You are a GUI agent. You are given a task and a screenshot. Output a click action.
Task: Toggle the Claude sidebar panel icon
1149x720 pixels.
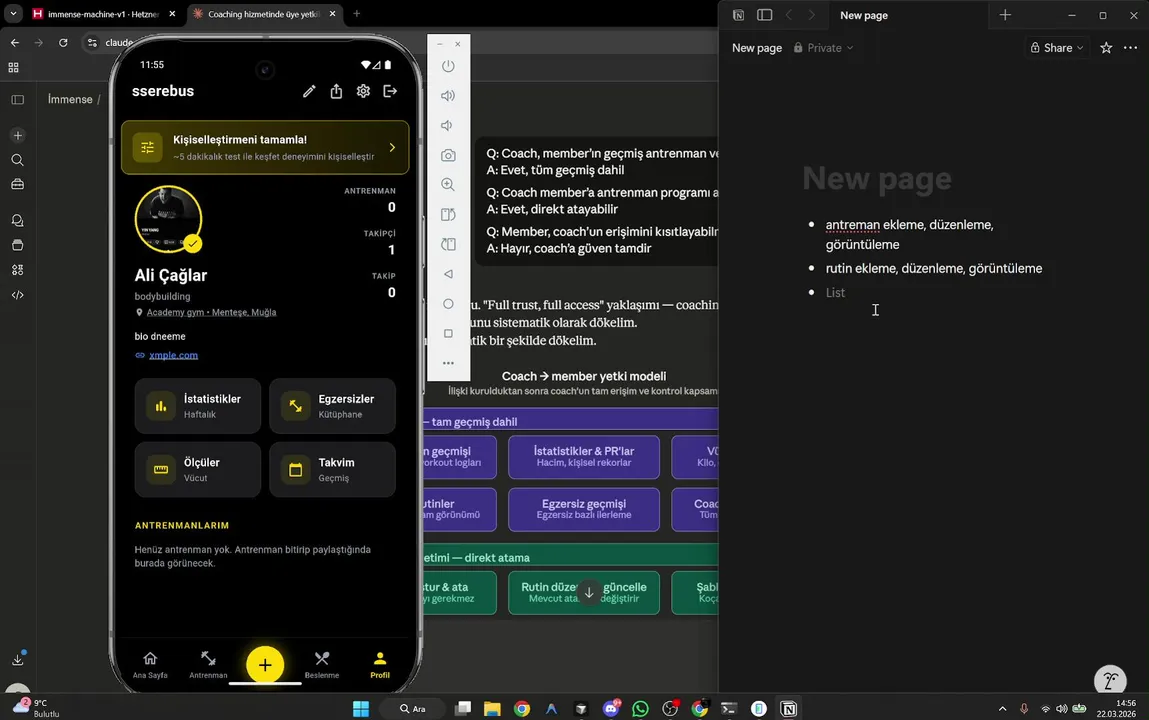(18, 100)
